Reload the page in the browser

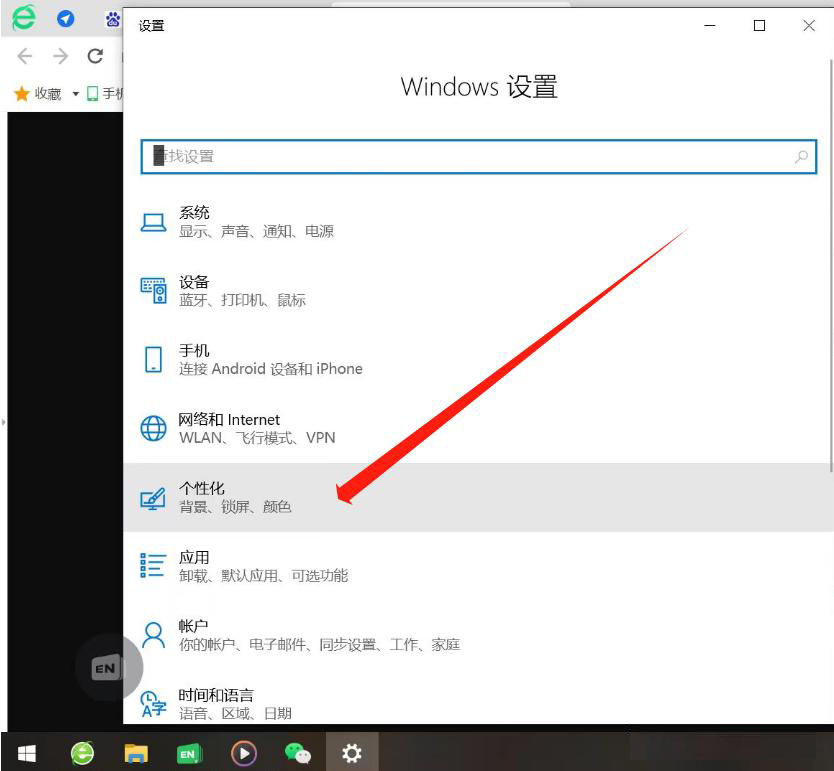coord(95,56)
